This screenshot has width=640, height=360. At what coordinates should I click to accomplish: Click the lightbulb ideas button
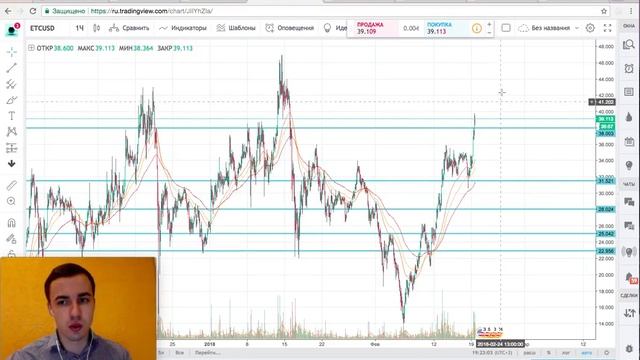coord(327,28)
